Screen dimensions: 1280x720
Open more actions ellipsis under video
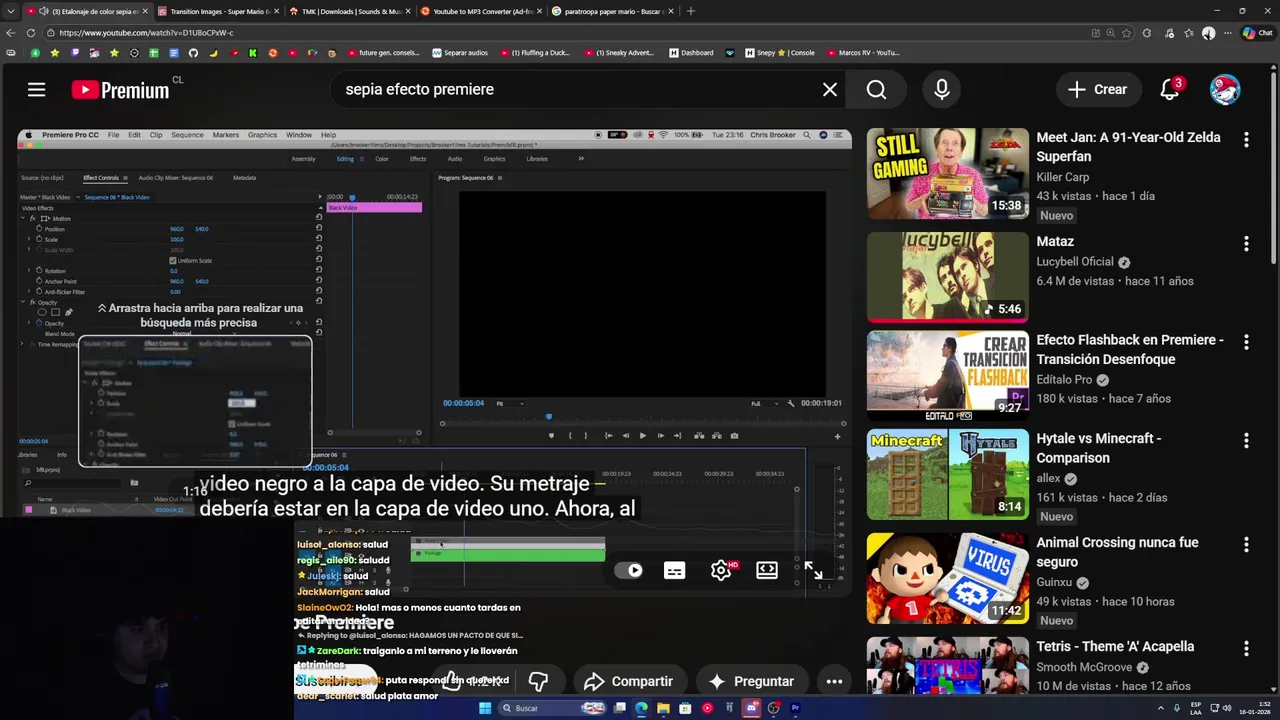click(x=834, y=681)
